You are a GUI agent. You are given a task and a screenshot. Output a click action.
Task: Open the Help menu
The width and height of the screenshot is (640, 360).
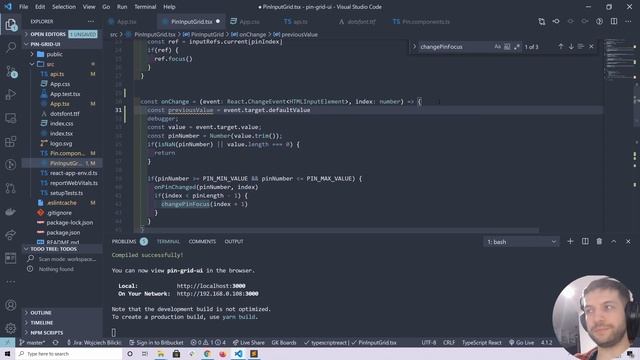tap(169, 7)
